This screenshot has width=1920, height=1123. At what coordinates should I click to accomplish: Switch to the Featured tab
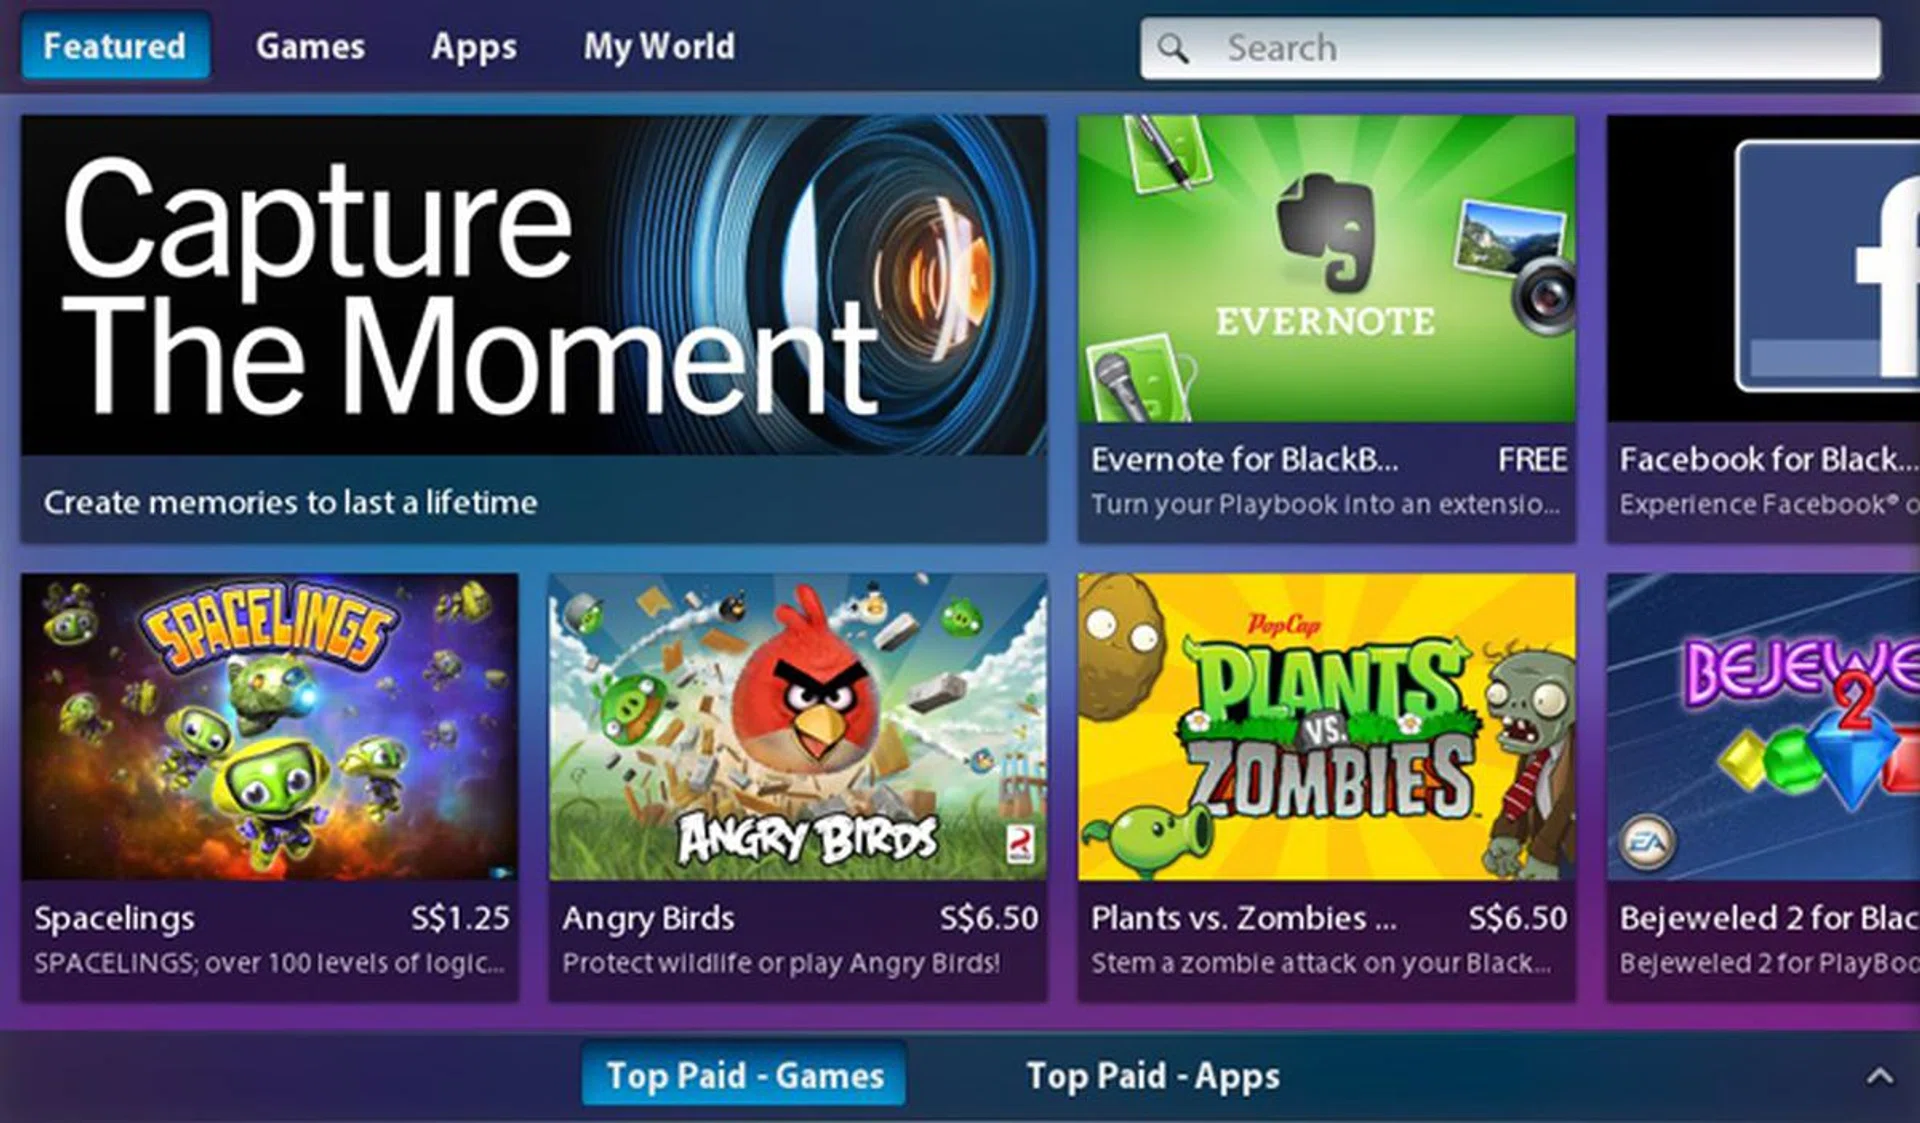(115, 46)
